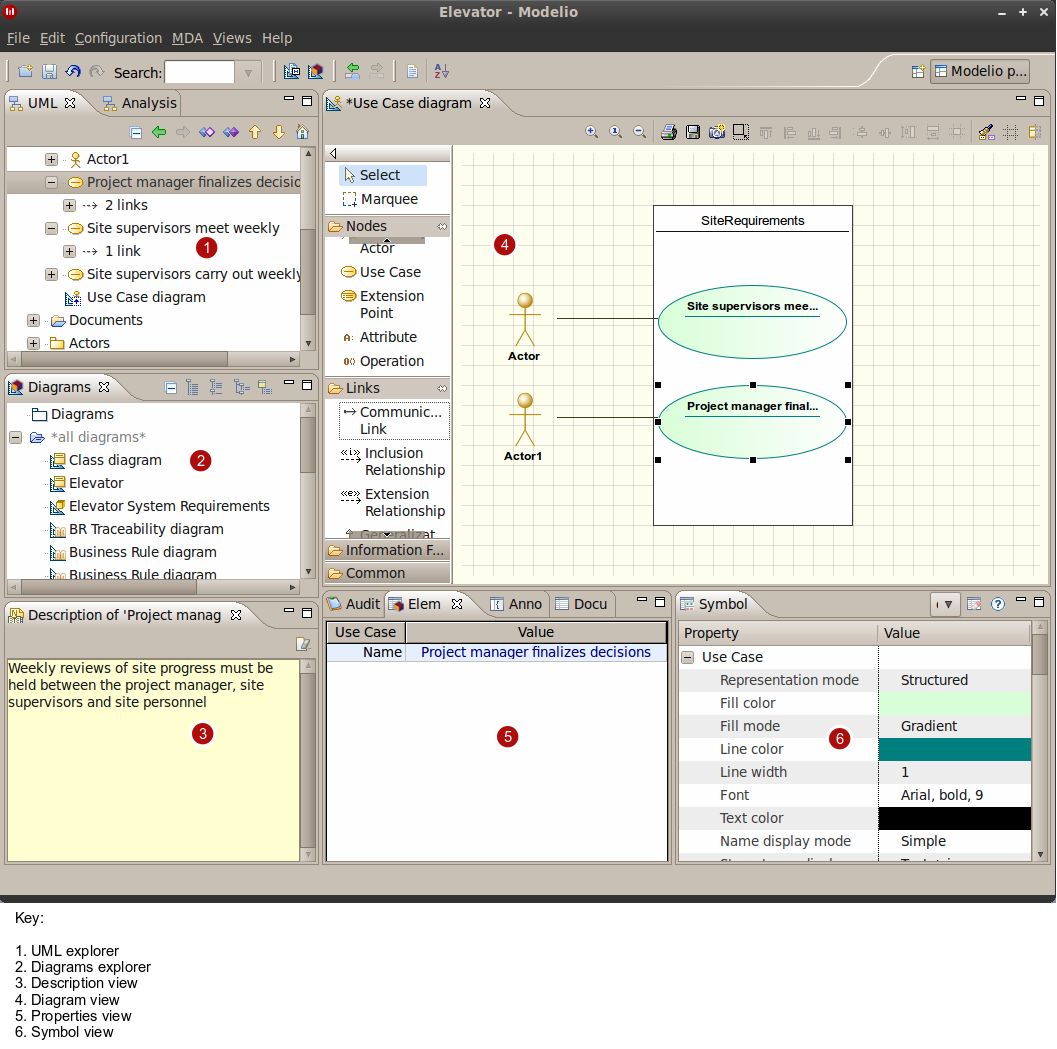Open the Configuration menu

coord(119,38)
